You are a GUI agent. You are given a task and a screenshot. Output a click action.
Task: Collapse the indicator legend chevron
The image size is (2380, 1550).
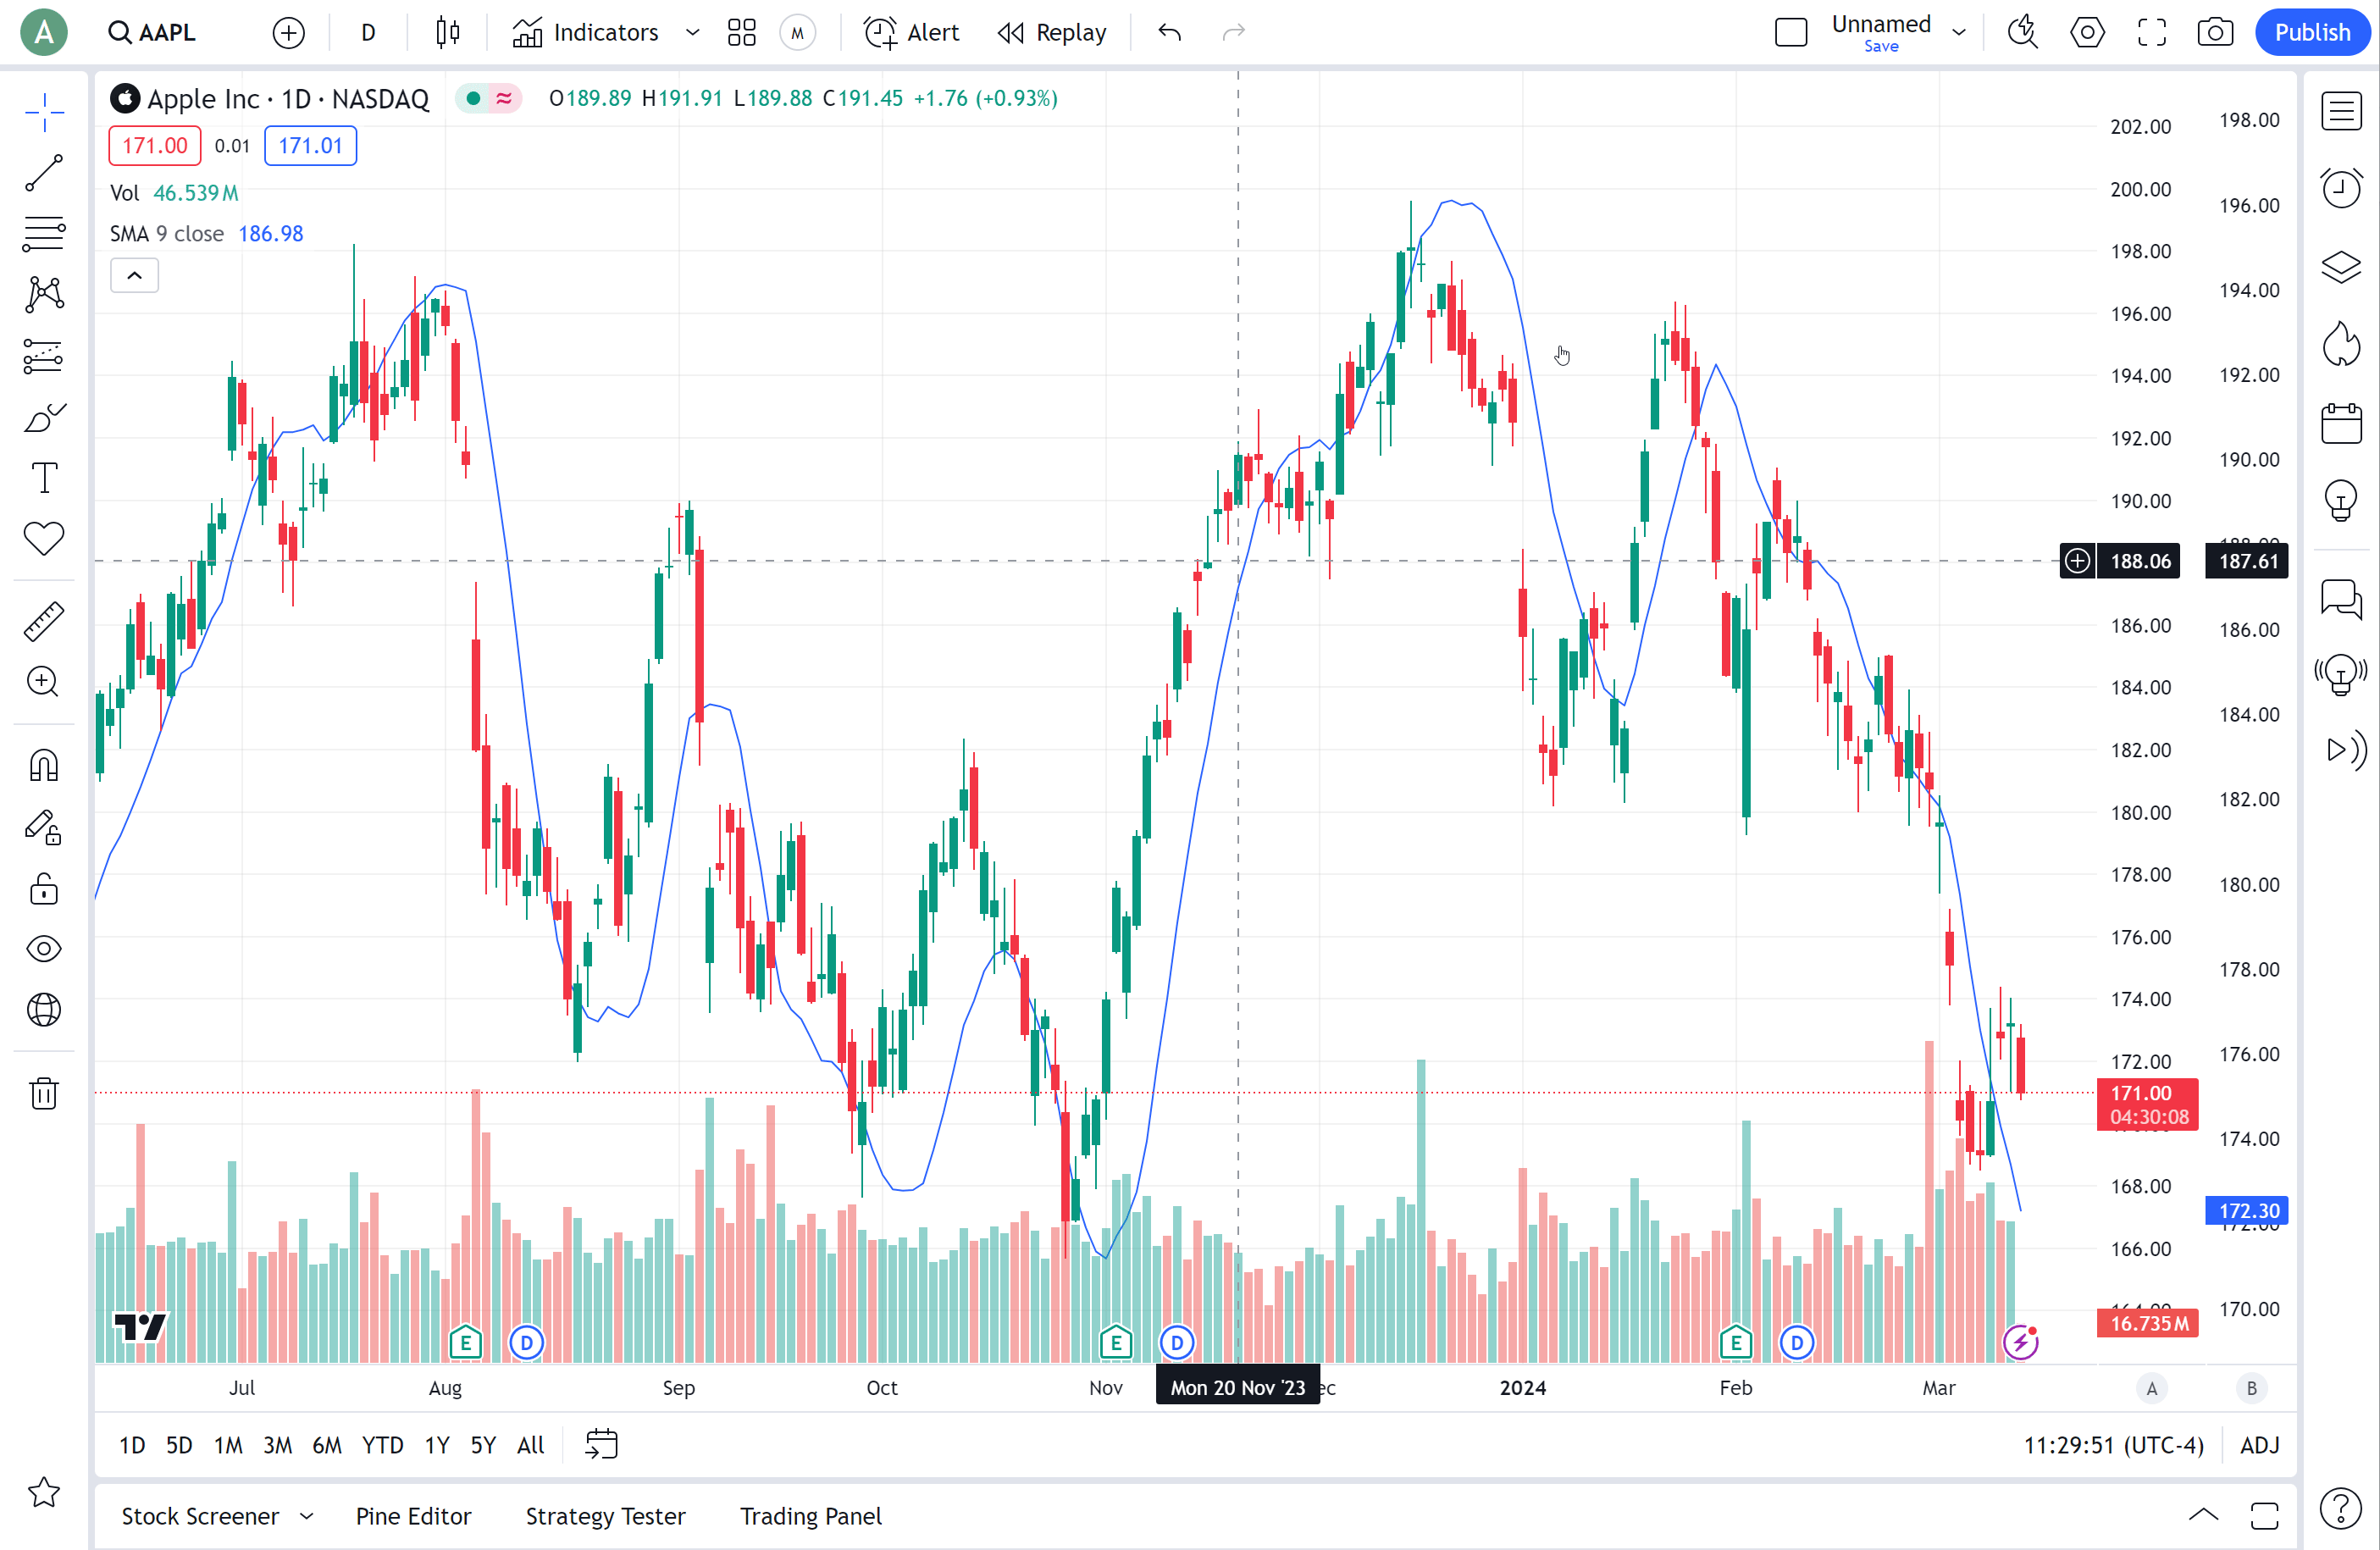coord(134,276)
